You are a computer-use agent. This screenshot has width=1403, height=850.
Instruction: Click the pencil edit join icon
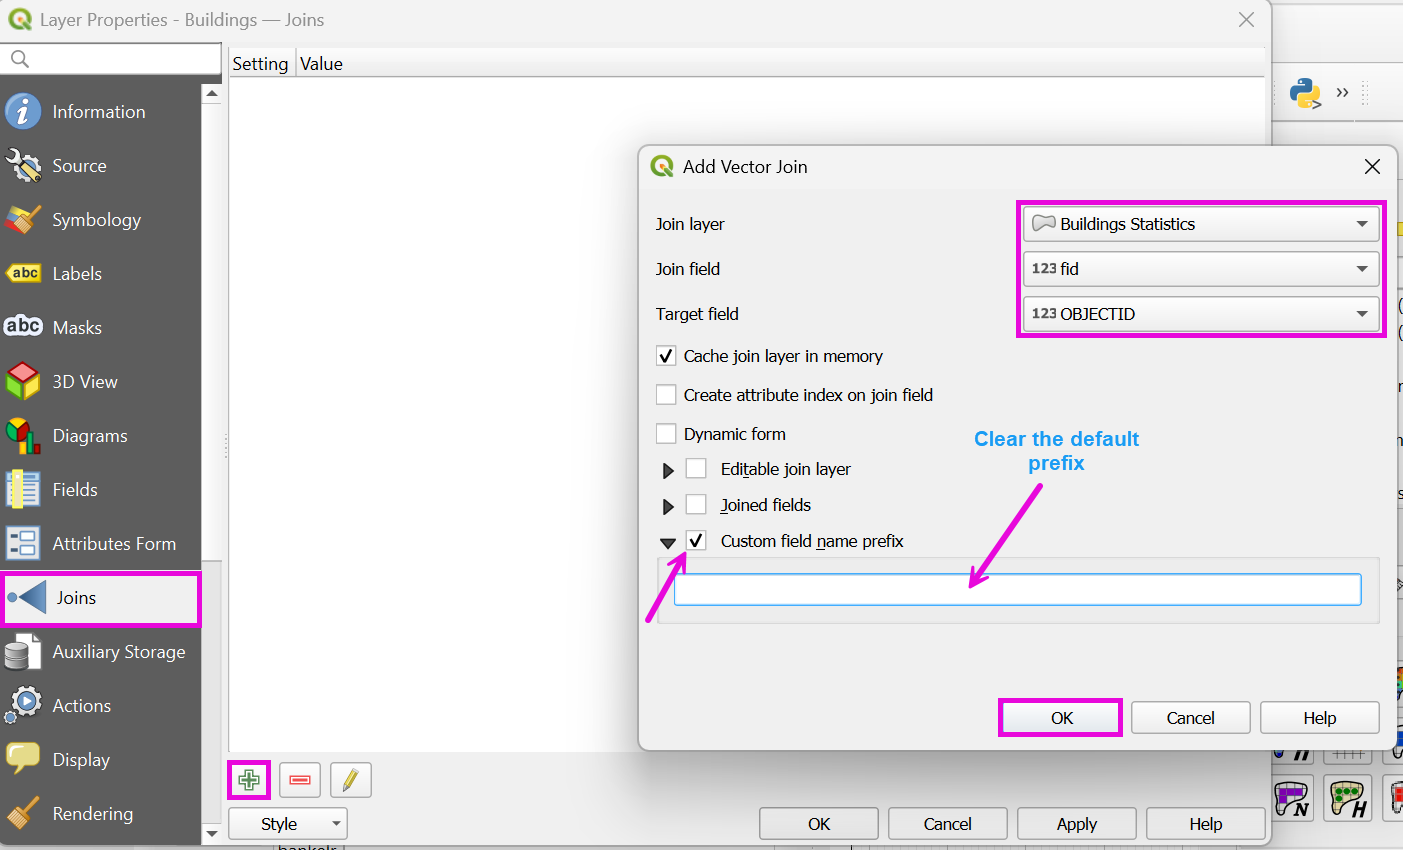pos(350,780)
